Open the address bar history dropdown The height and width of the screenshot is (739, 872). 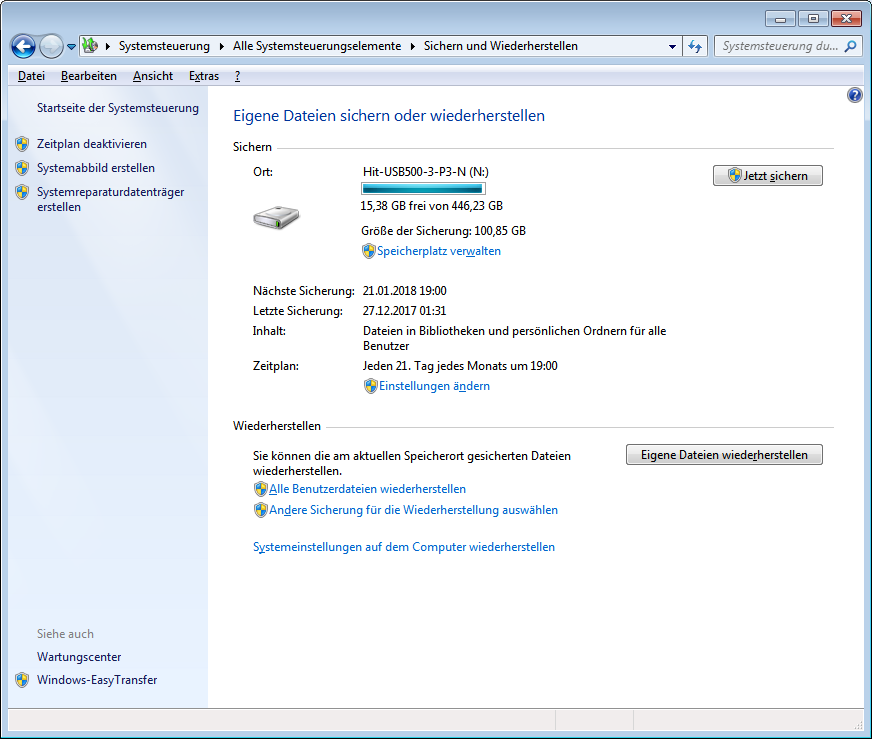click(x=672, y=46)
